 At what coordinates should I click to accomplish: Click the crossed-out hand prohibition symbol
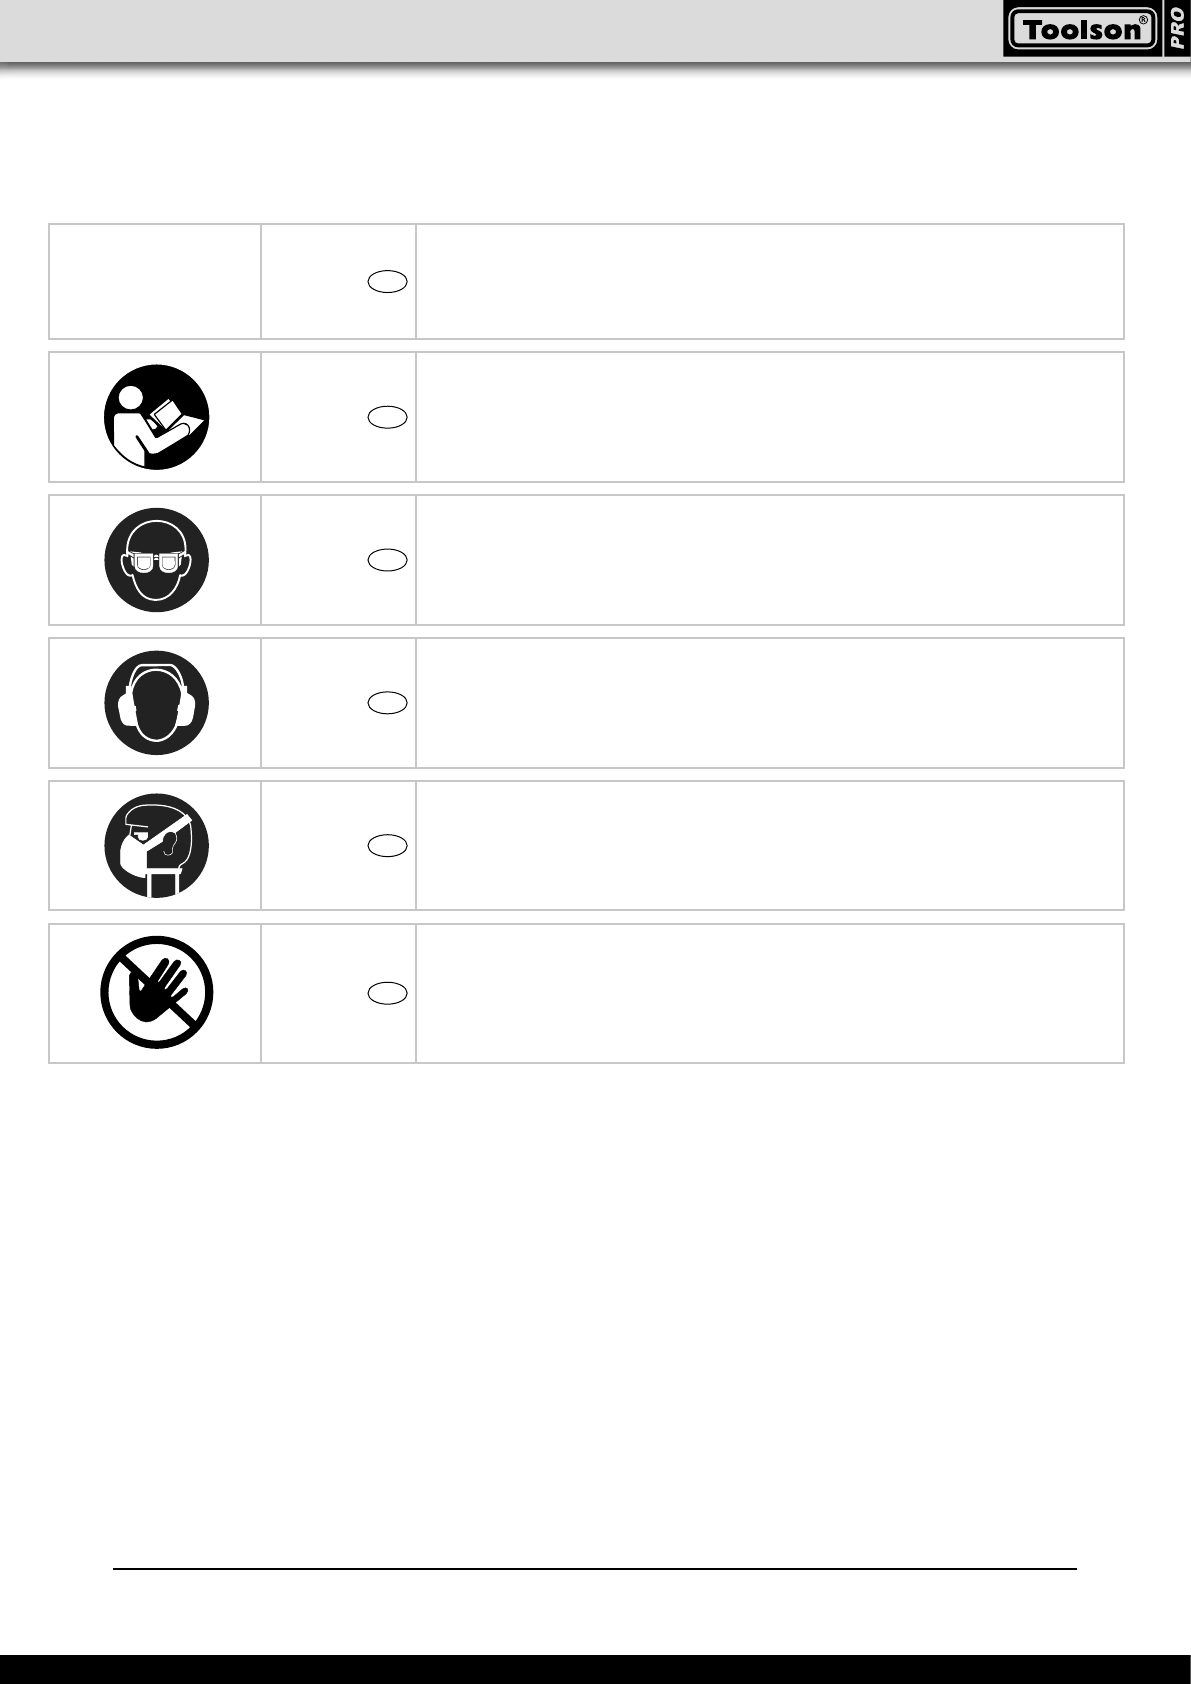tap(156, 992)
